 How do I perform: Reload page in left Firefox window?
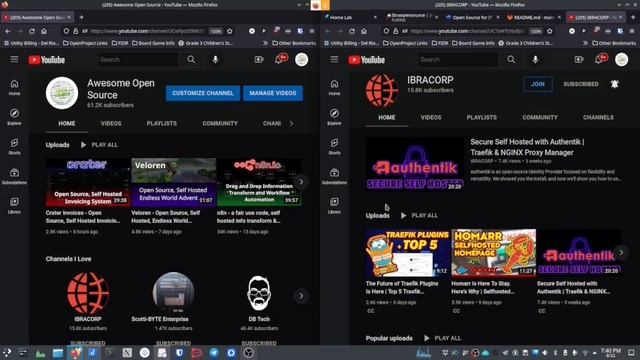pos(32,31)
